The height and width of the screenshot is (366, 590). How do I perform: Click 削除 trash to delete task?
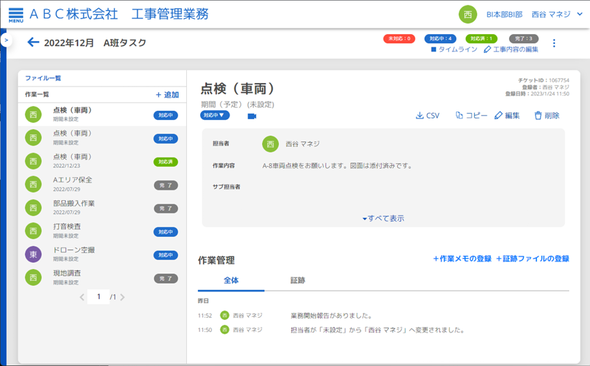547,115
